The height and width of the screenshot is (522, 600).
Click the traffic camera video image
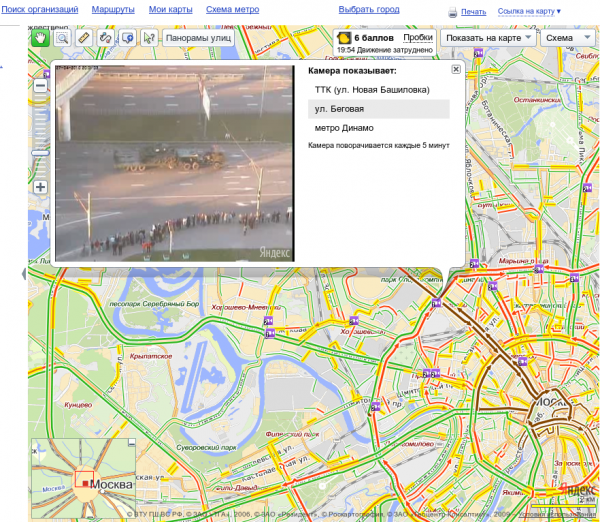(x=174, y=164)
